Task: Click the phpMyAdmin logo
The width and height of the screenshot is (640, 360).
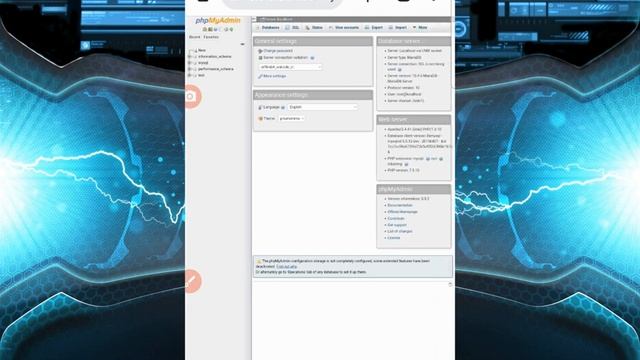Action: pyautogui.click(x=218, y=20)
